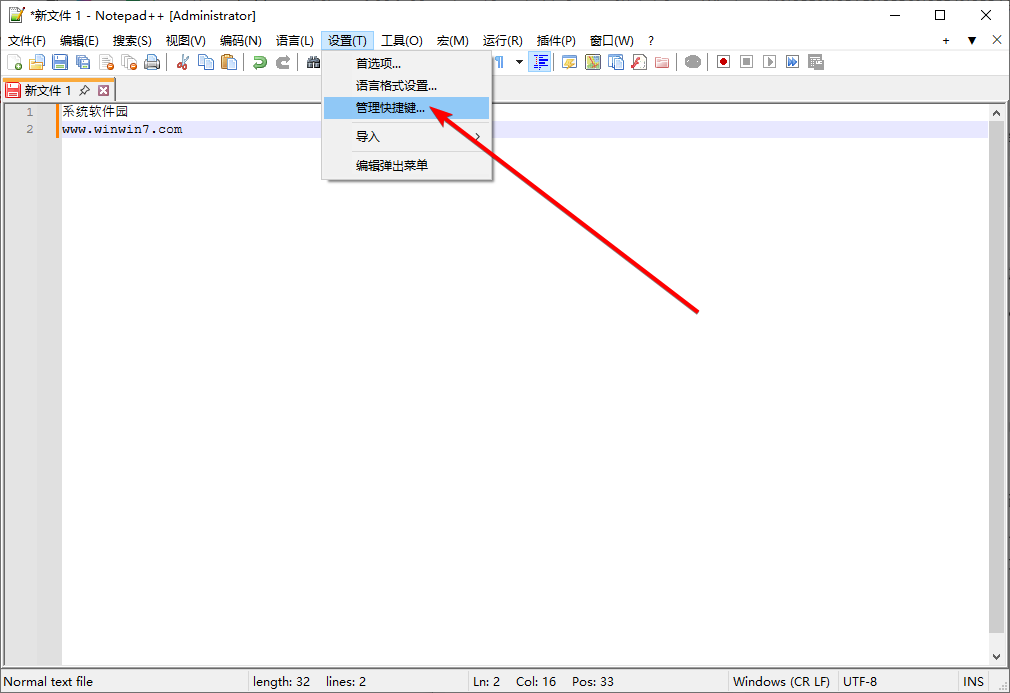Click line number 1 in the margin
The width and height of the screenshot is (1010, 693).
click(x=30, y=112)
